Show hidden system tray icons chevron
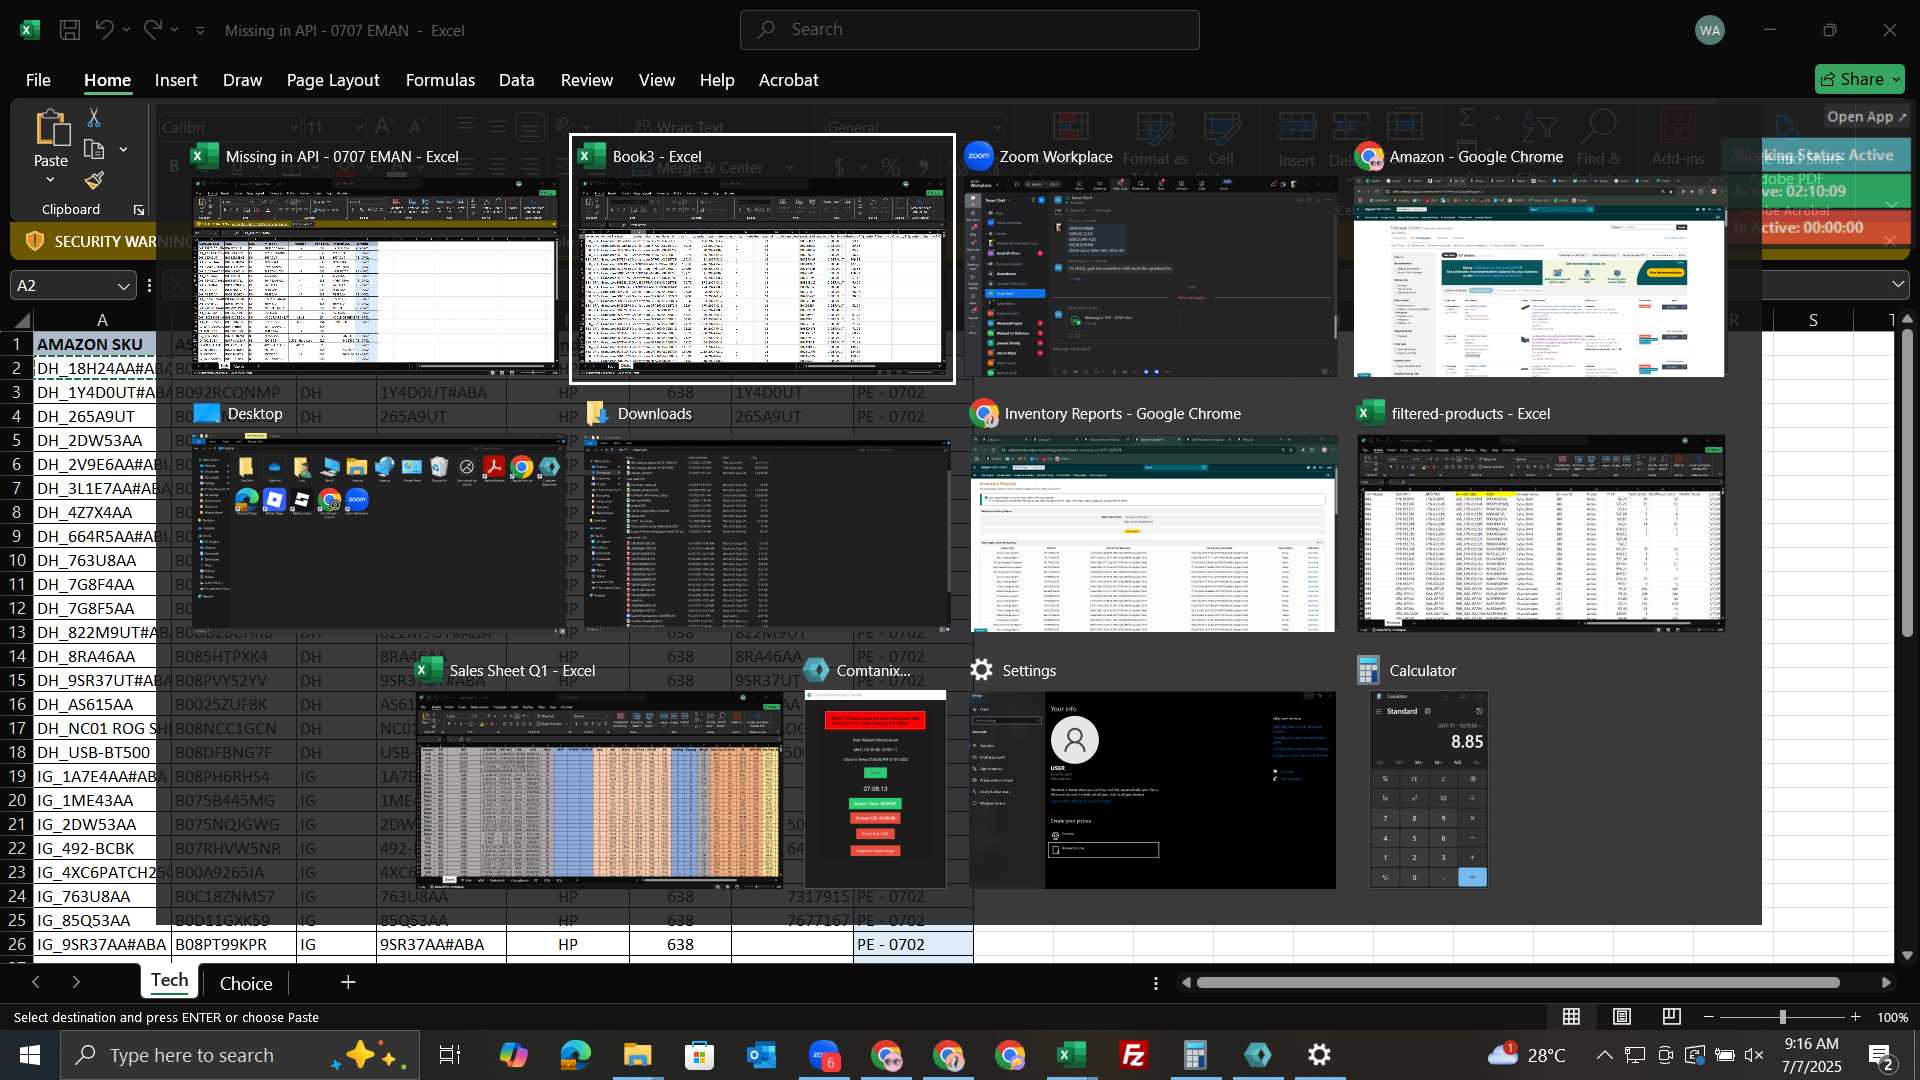Viewport: 1920px width, 1080px height. point(1604,1055)
